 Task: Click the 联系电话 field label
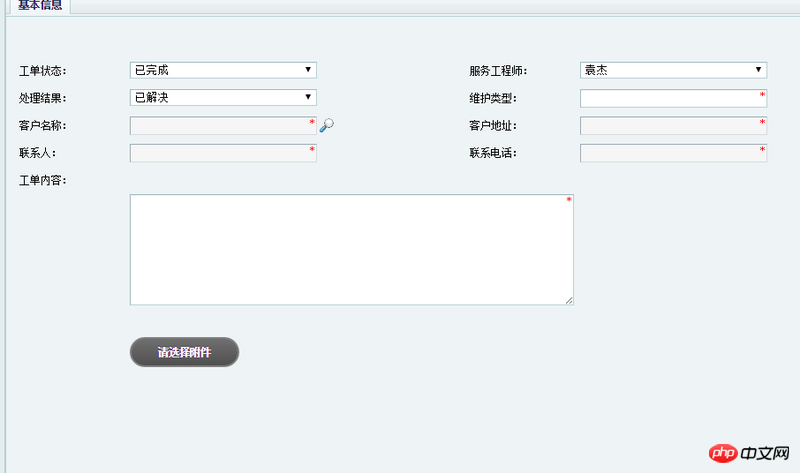point(492,154)
